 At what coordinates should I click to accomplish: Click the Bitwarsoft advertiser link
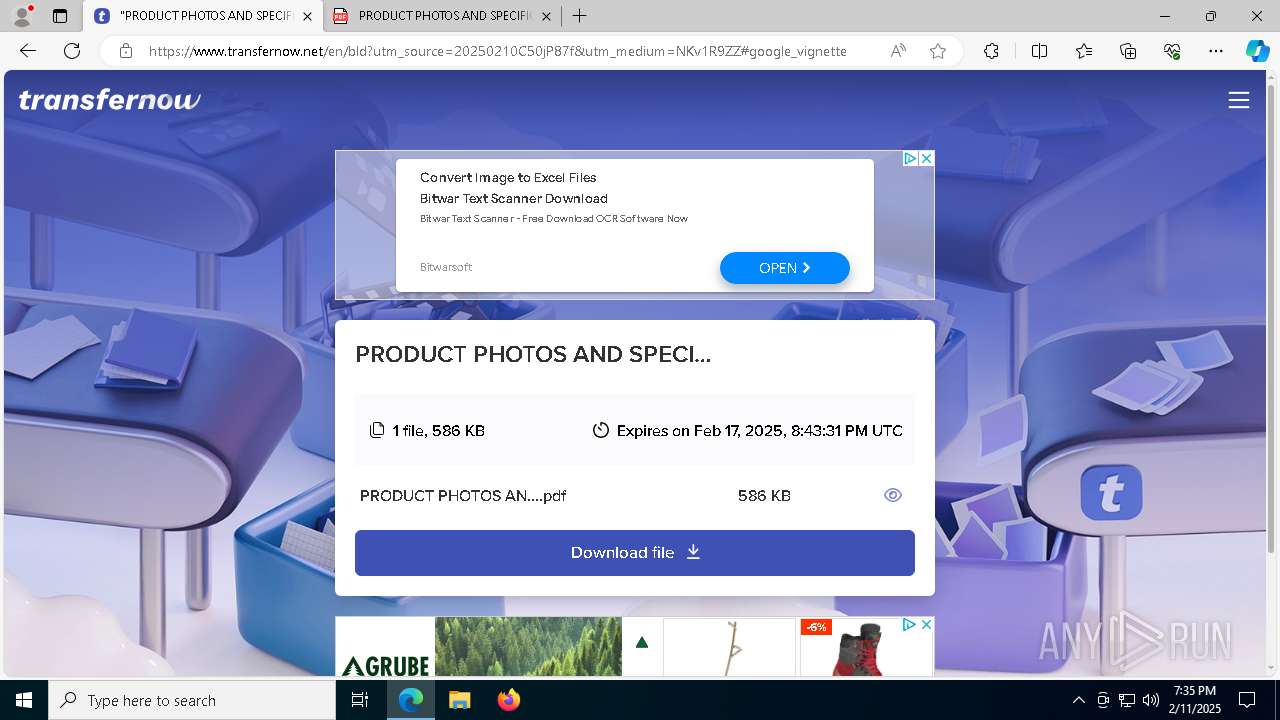tap(446, 267)
